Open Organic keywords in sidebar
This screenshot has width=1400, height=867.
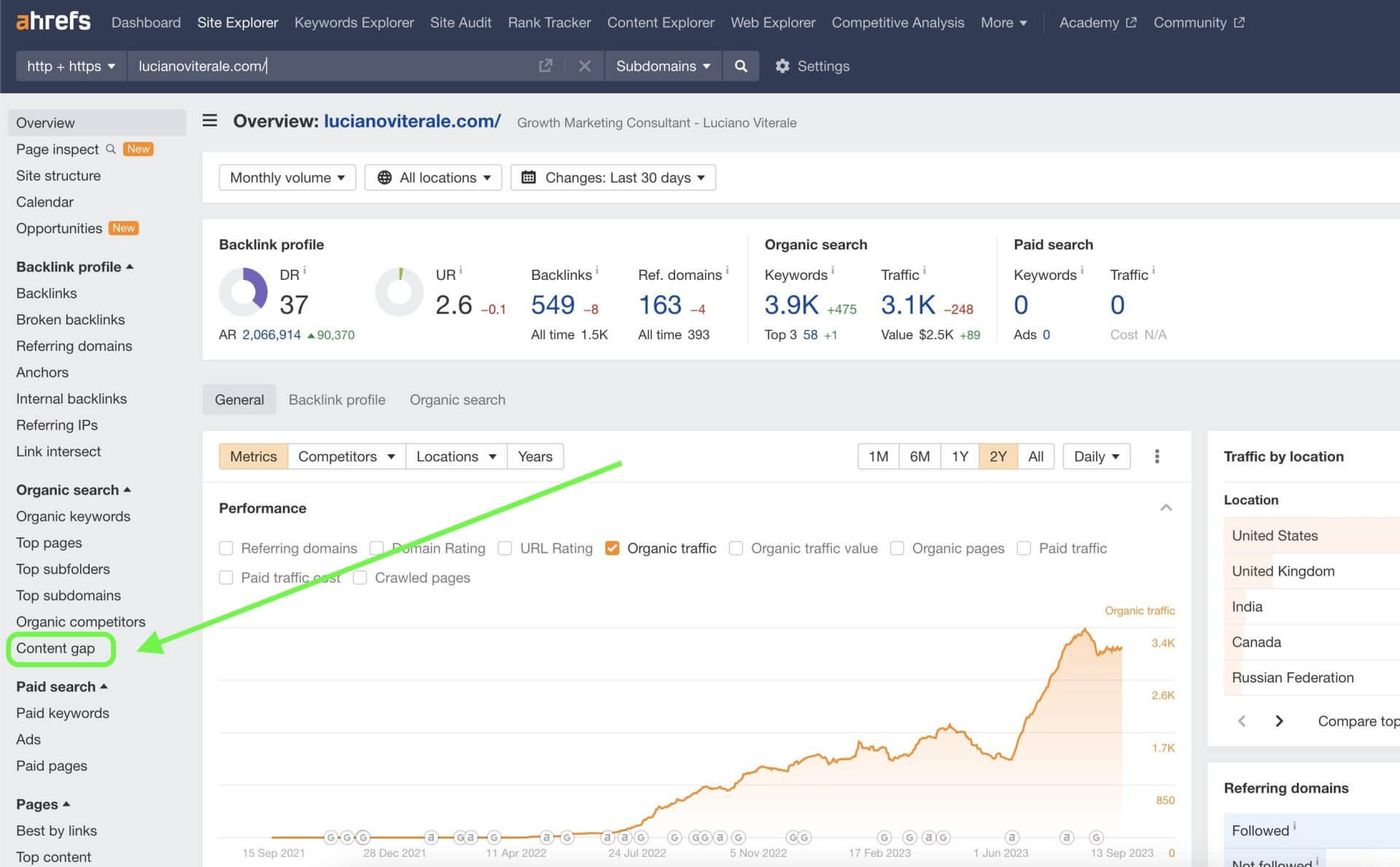click(x=73, y=516)
